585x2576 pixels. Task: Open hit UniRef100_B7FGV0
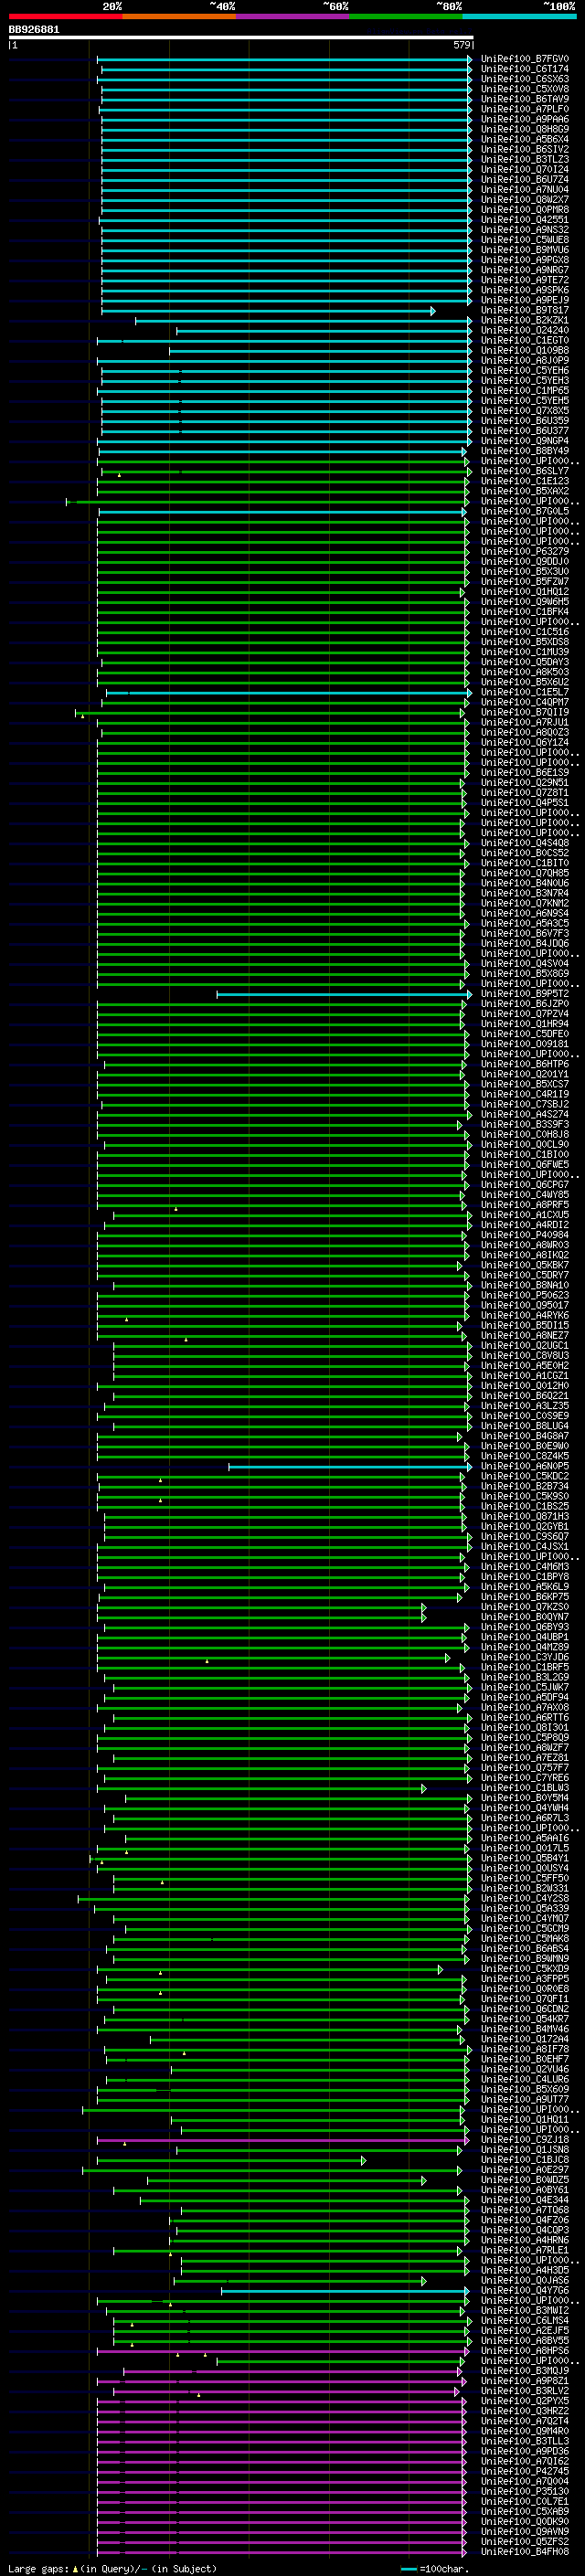click(x=525, y=59)
